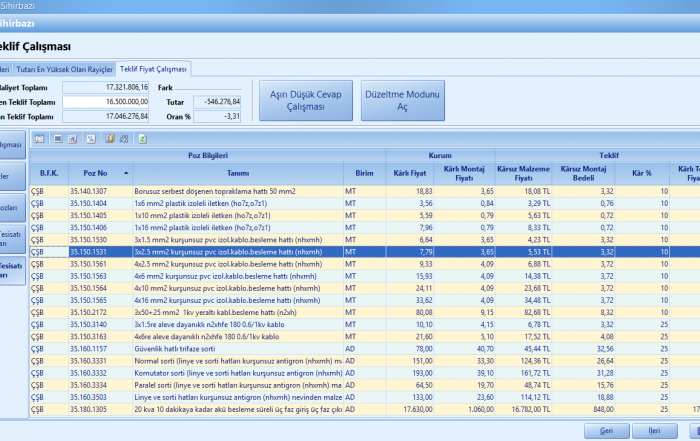700x441 pixels.
Task: Select the Teklif Fiyat Çalışması tab
Action: point(153,68)
